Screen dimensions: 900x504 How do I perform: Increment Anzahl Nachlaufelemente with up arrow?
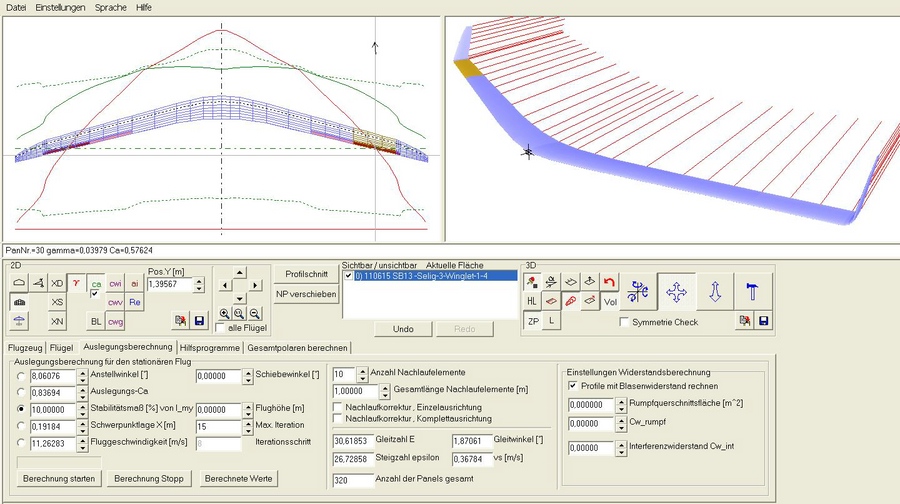[x=362, y=370]
